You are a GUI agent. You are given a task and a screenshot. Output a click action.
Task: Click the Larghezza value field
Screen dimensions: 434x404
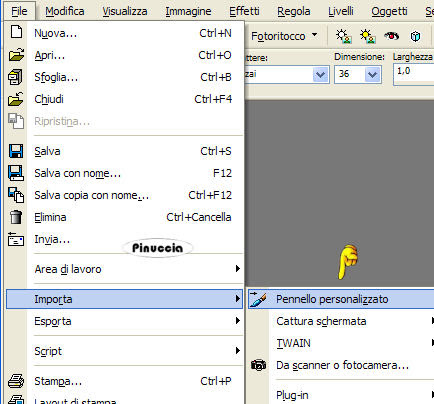414,75
